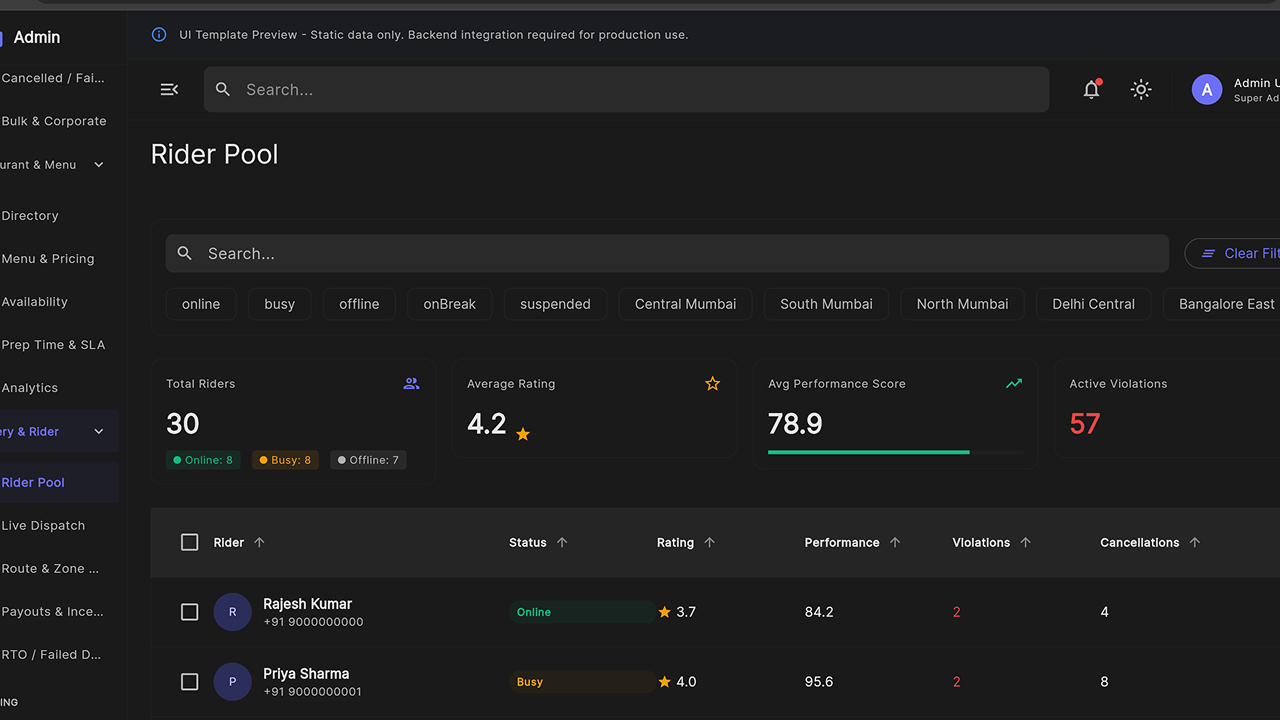Collapse Delivery & Rider sidebar chevron
The image size is (1280, 720).
pos(99,432)
